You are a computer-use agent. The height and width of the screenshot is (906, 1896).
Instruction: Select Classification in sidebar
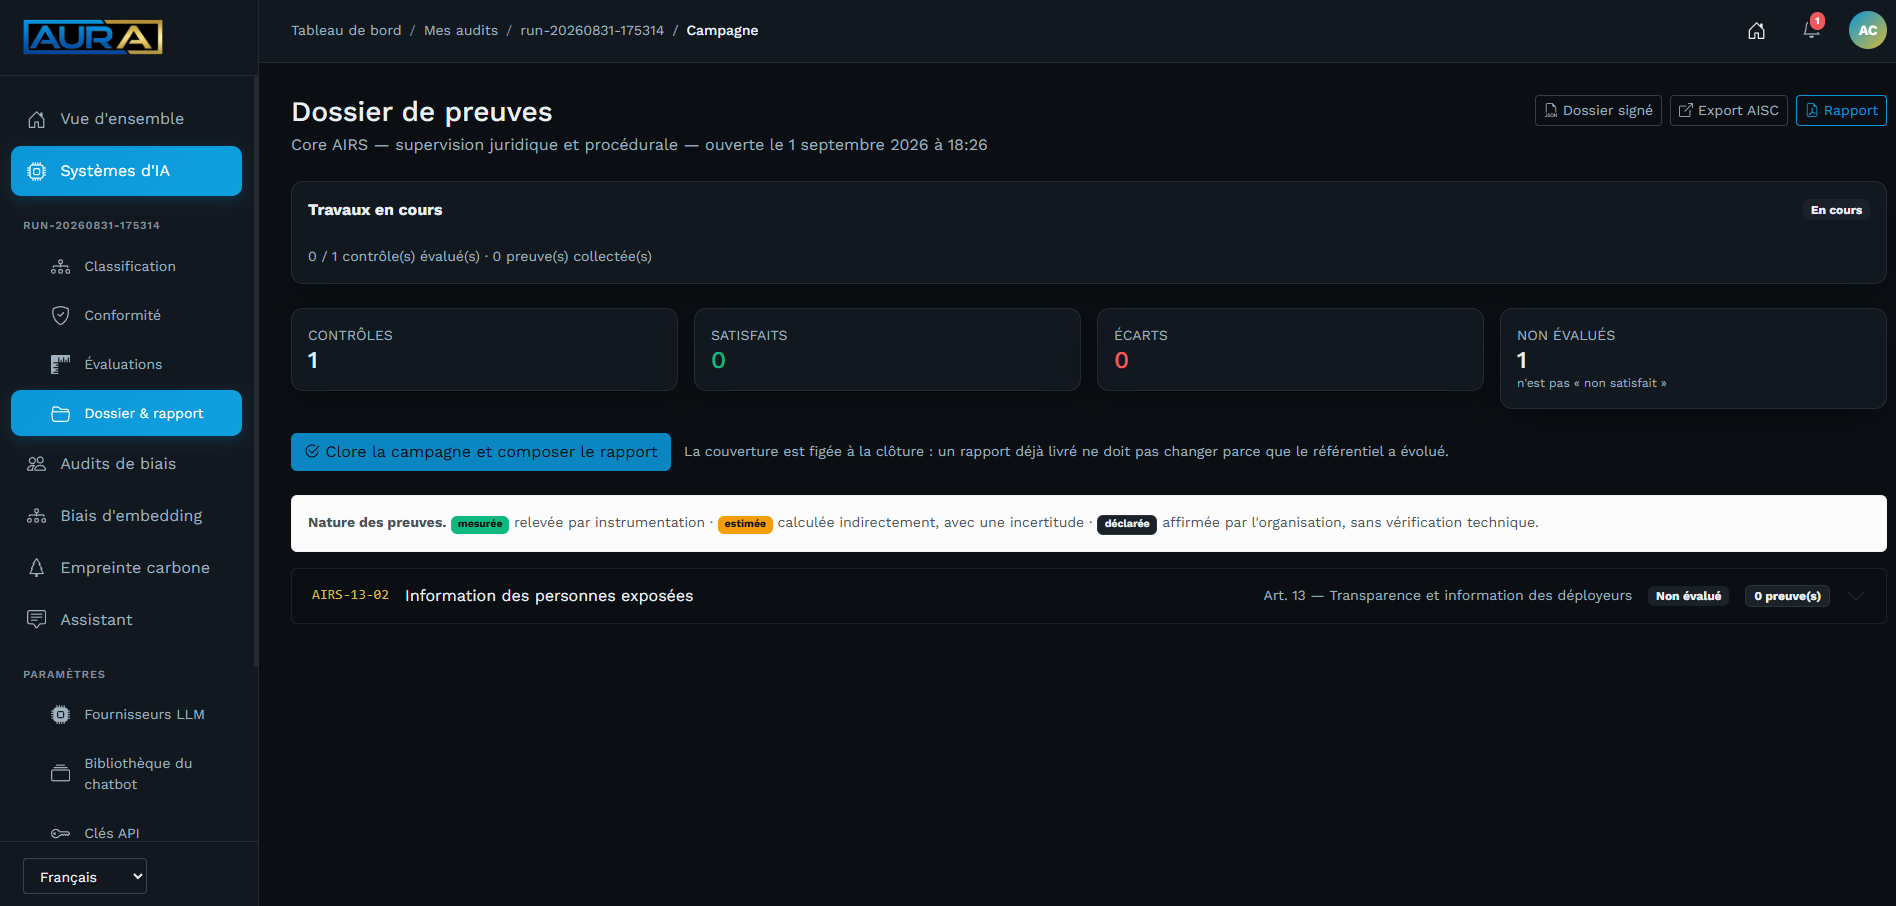[x=126, y=267]
